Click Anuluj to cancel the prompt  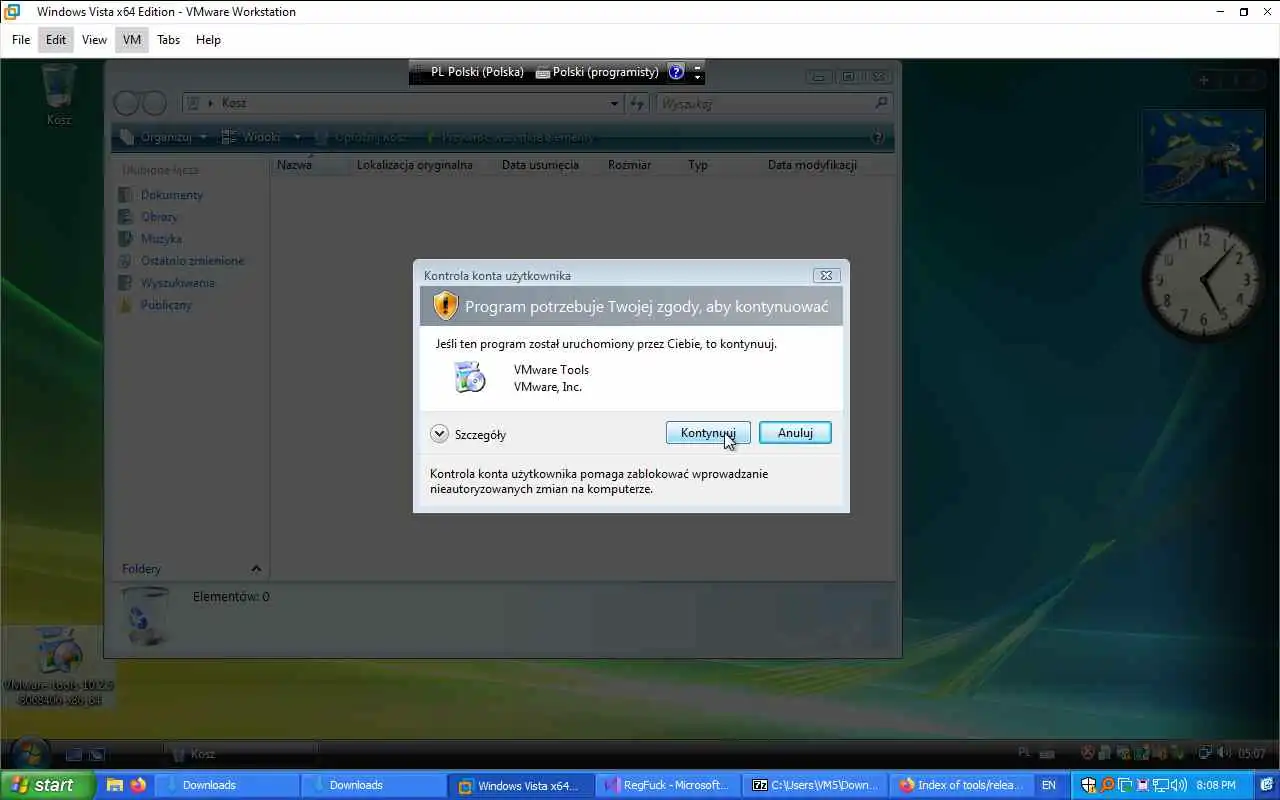click(795, 433)
